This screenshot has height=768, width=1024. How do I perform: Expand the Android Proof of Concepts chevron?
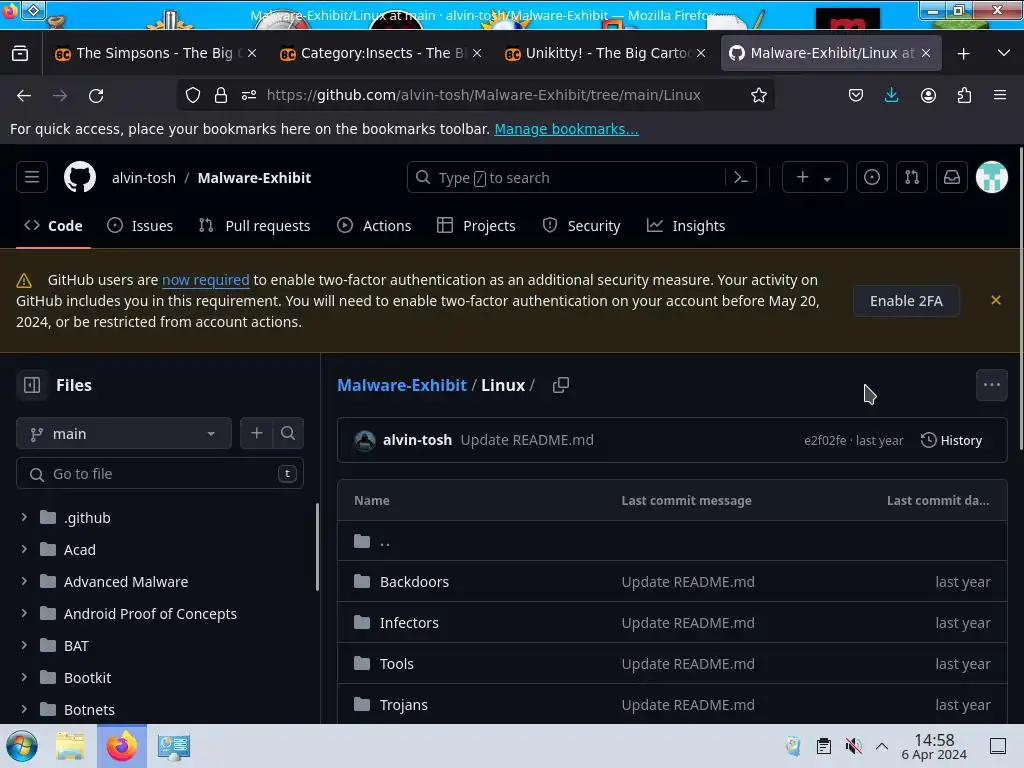click(24, 613)
